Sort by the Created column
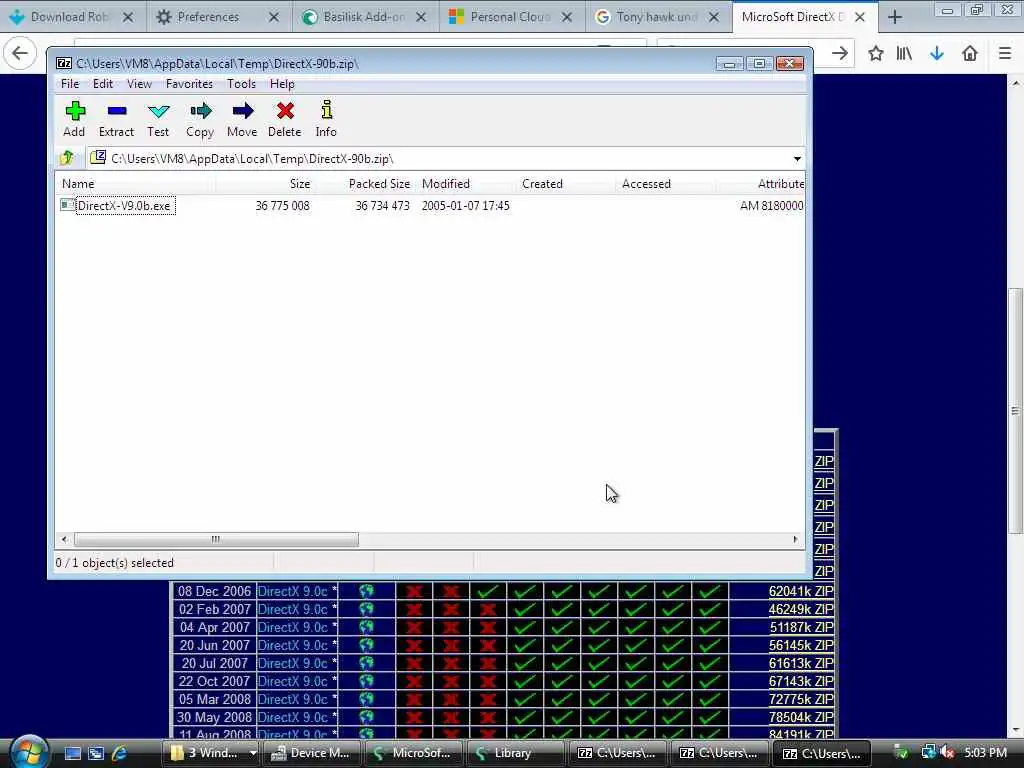This screenshot has width=1024, height=768. 565,184
